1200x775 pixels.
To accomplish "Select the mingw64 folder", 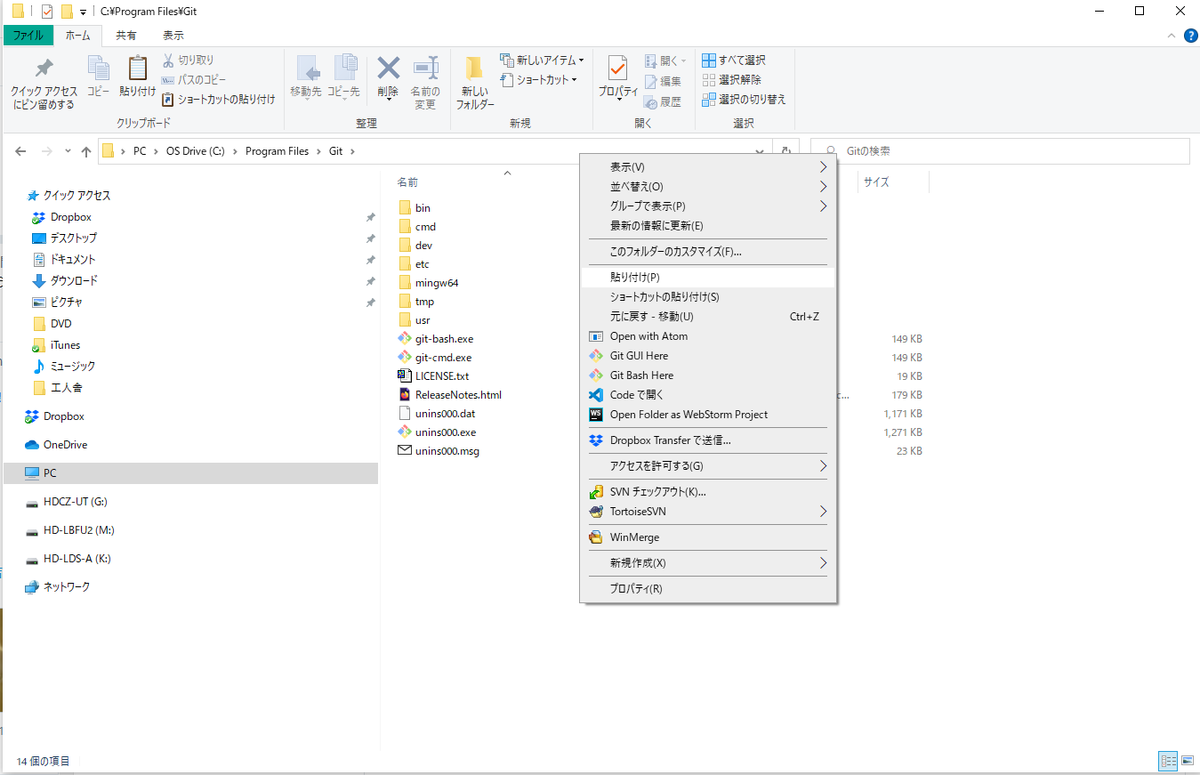I will [428, 283].
